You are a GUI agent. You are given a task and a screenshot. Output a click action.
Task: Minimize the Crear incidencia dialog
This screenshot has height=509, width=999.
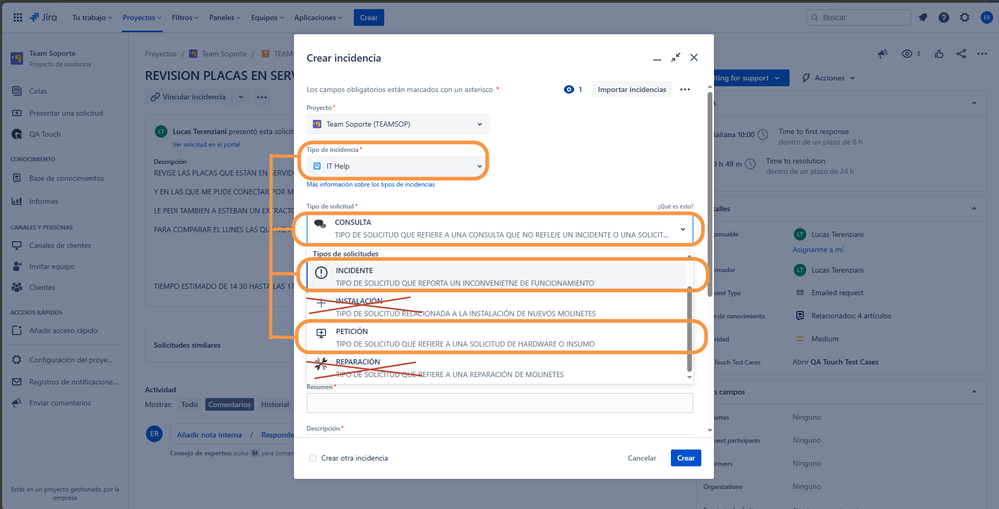point(657,58)
